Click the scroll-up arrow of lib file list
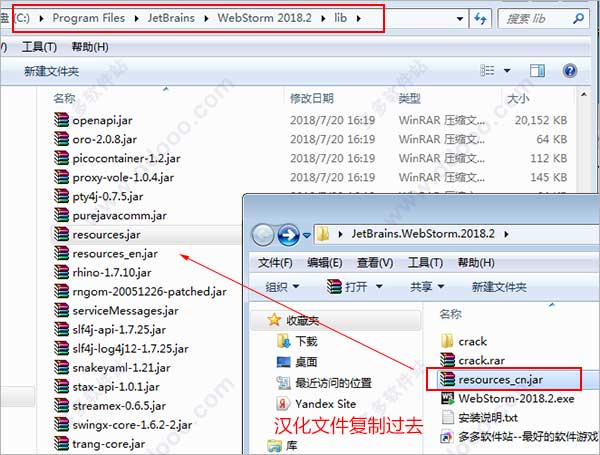Image resolution: width=600 pixels, height=455 pixels. click(x=584, y=94)
